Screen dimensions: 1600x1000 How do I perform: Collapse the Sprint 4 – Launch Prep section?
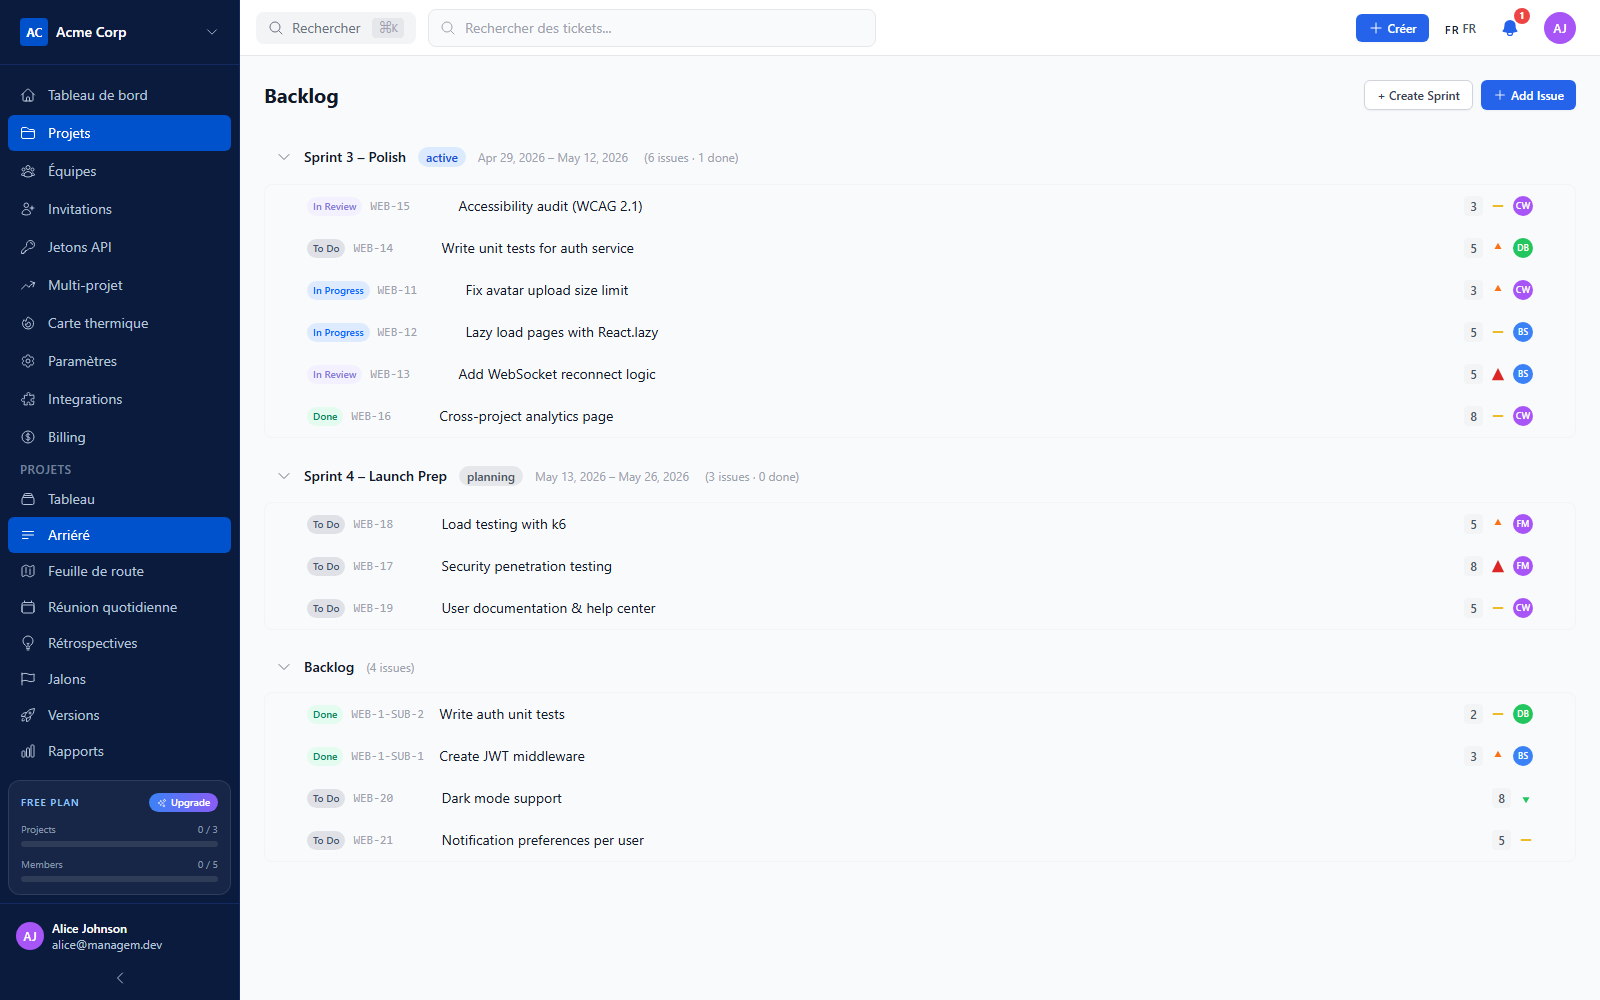pyautogui.click(x=284, y=476)
